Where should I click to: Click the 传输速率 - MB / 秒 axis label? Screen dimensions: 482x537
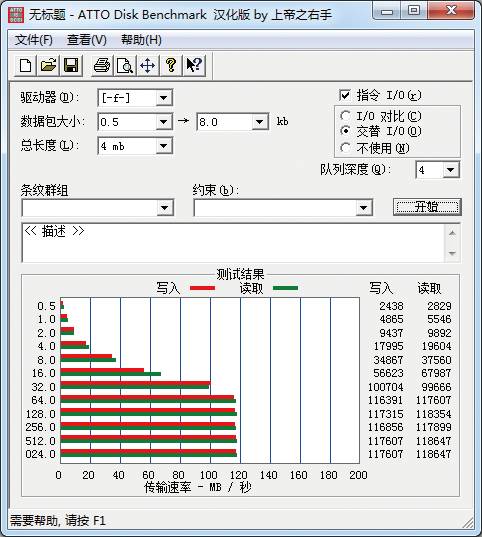coord(198,487)
